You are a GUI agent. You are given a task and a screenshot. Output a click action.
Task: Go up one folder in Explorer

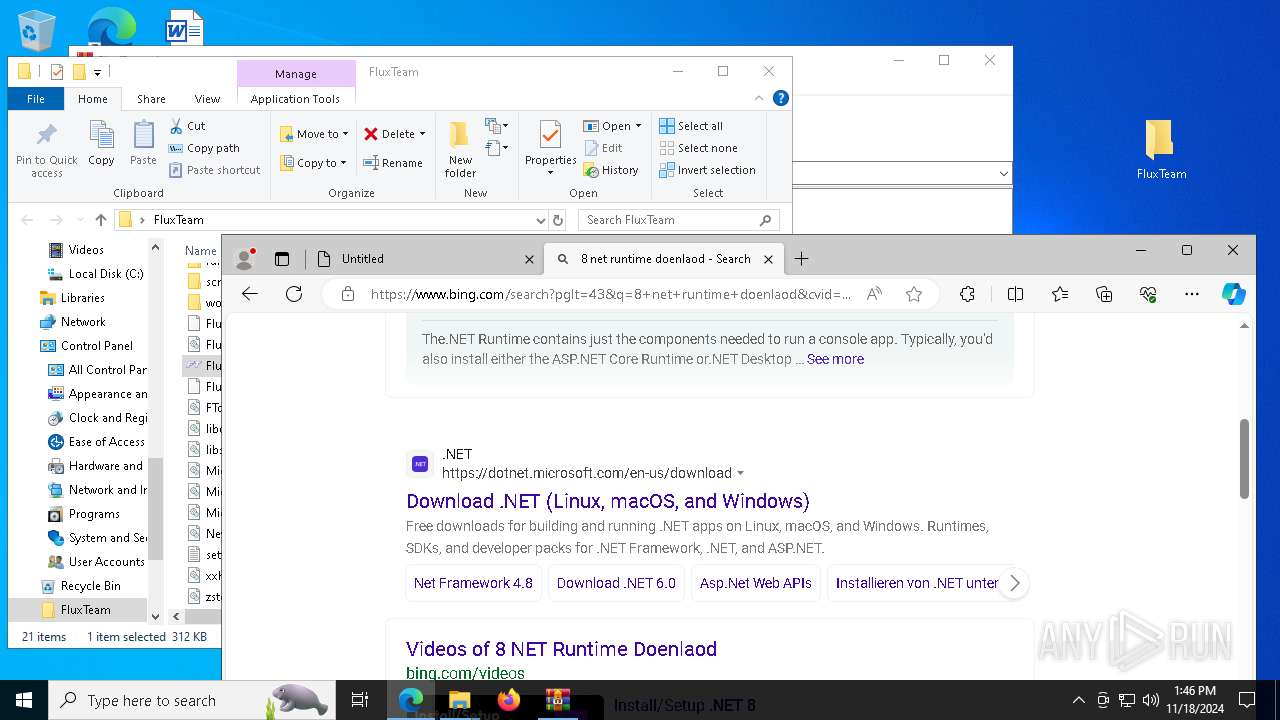tap(100, 220)
